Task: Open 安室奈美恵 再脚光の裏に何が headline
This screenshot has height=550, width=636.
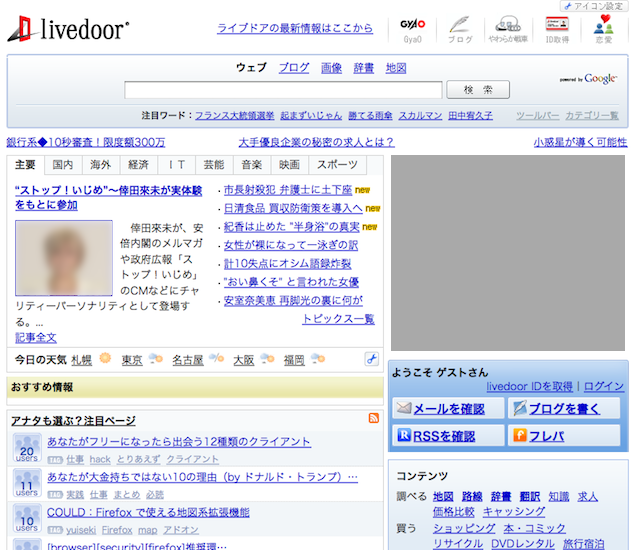Action: point(293,300)
